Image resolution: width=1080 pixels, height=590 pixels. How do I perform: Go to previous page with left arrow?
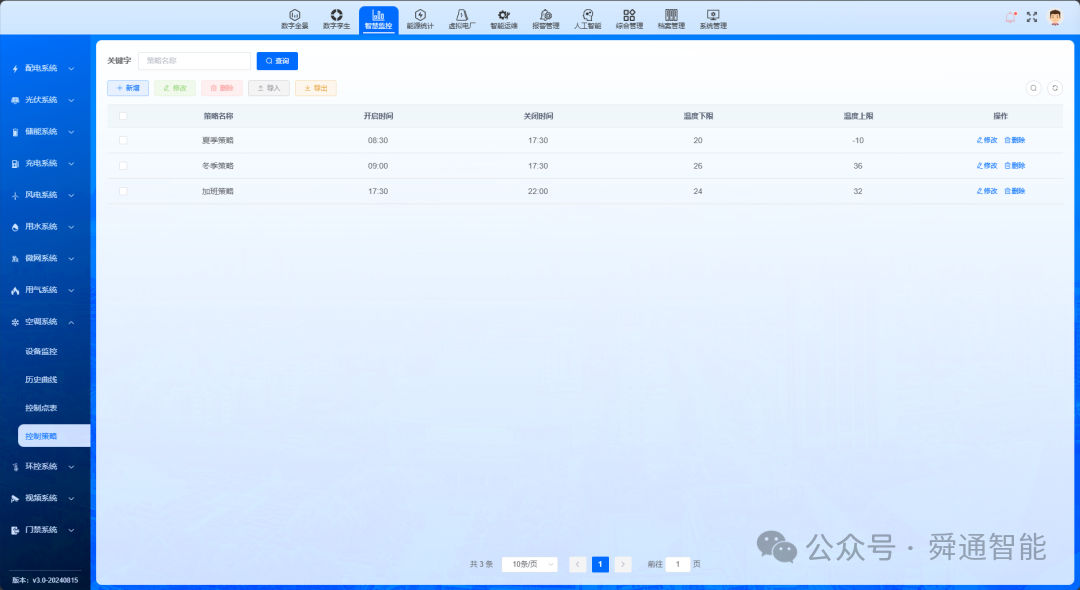[x=577, y=565]
